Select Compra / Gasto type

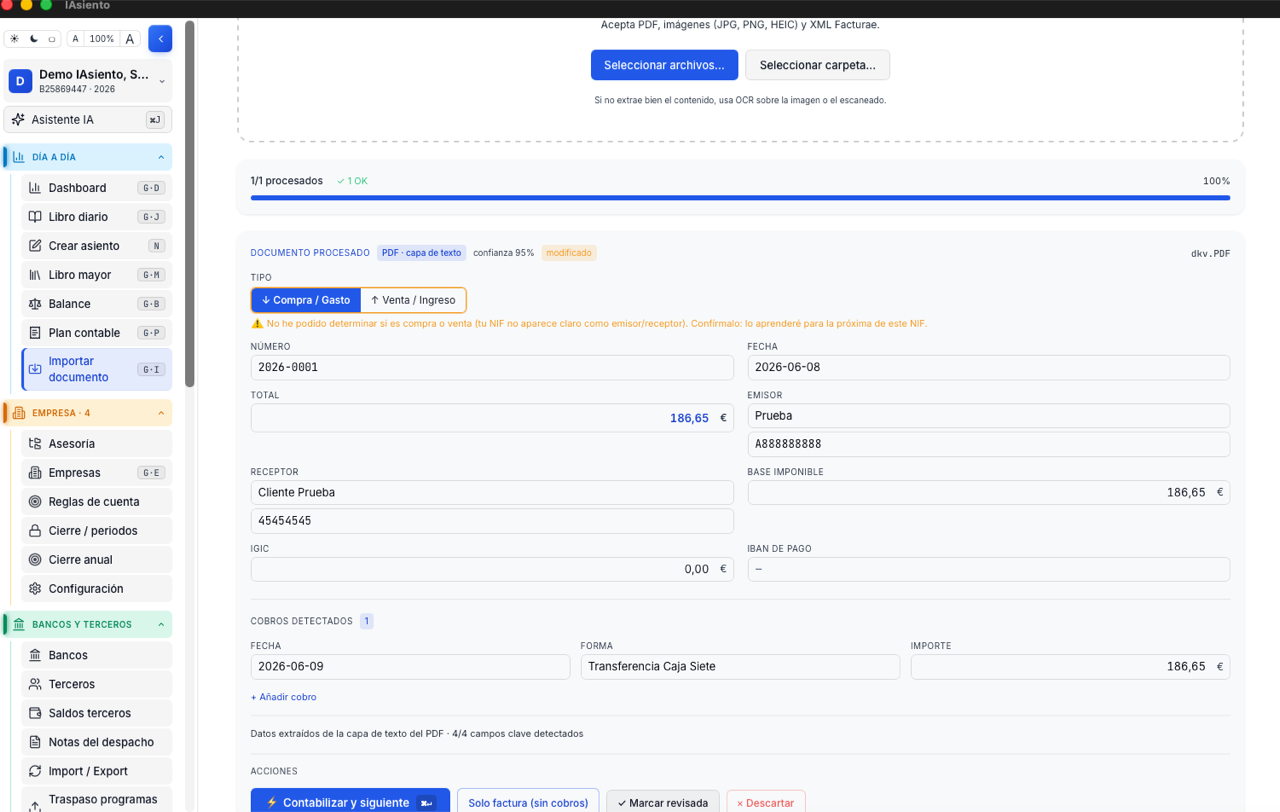(x=306, y=300)
